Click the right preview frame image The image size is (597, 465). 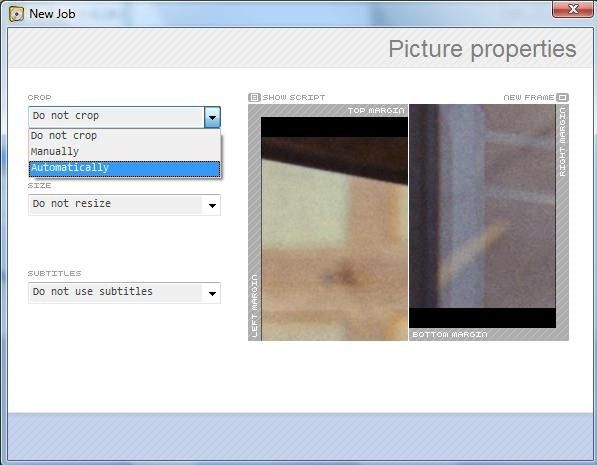tap(482, 216)
